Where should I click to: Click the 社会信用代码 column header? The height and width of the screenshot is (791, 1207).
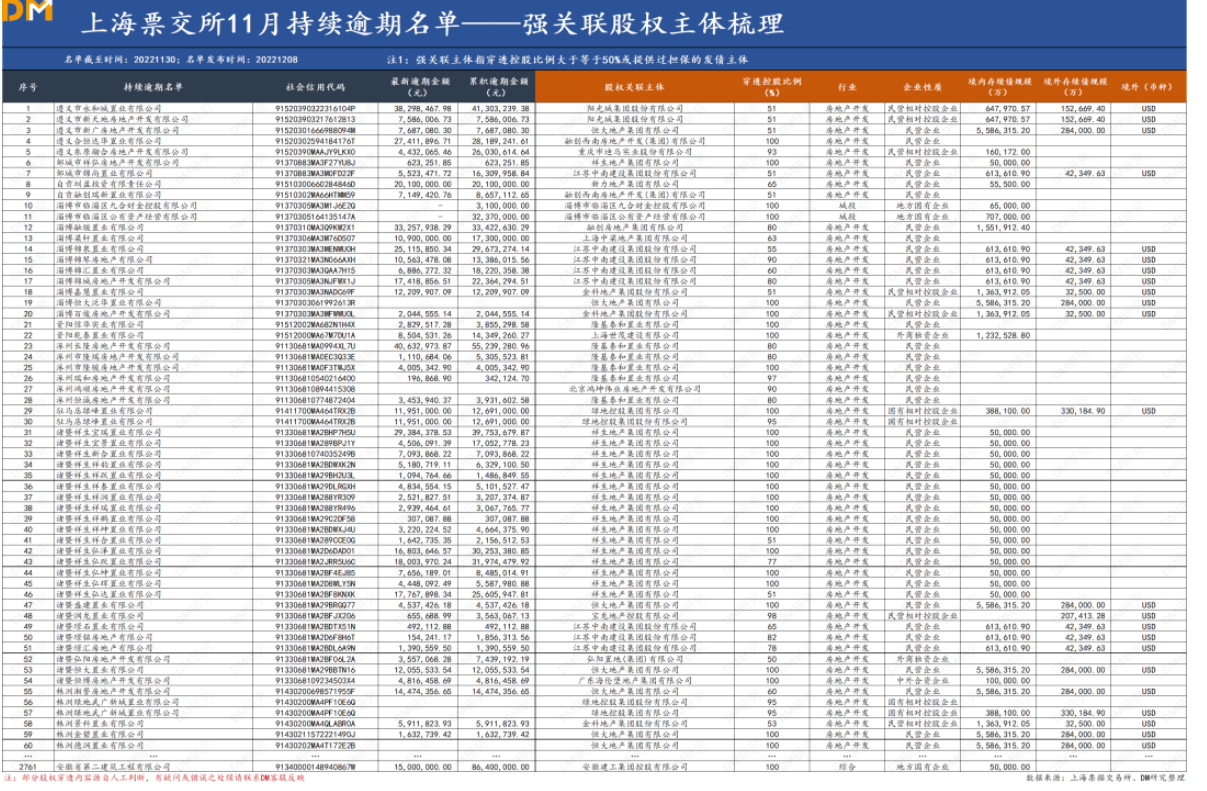(315, 87)
